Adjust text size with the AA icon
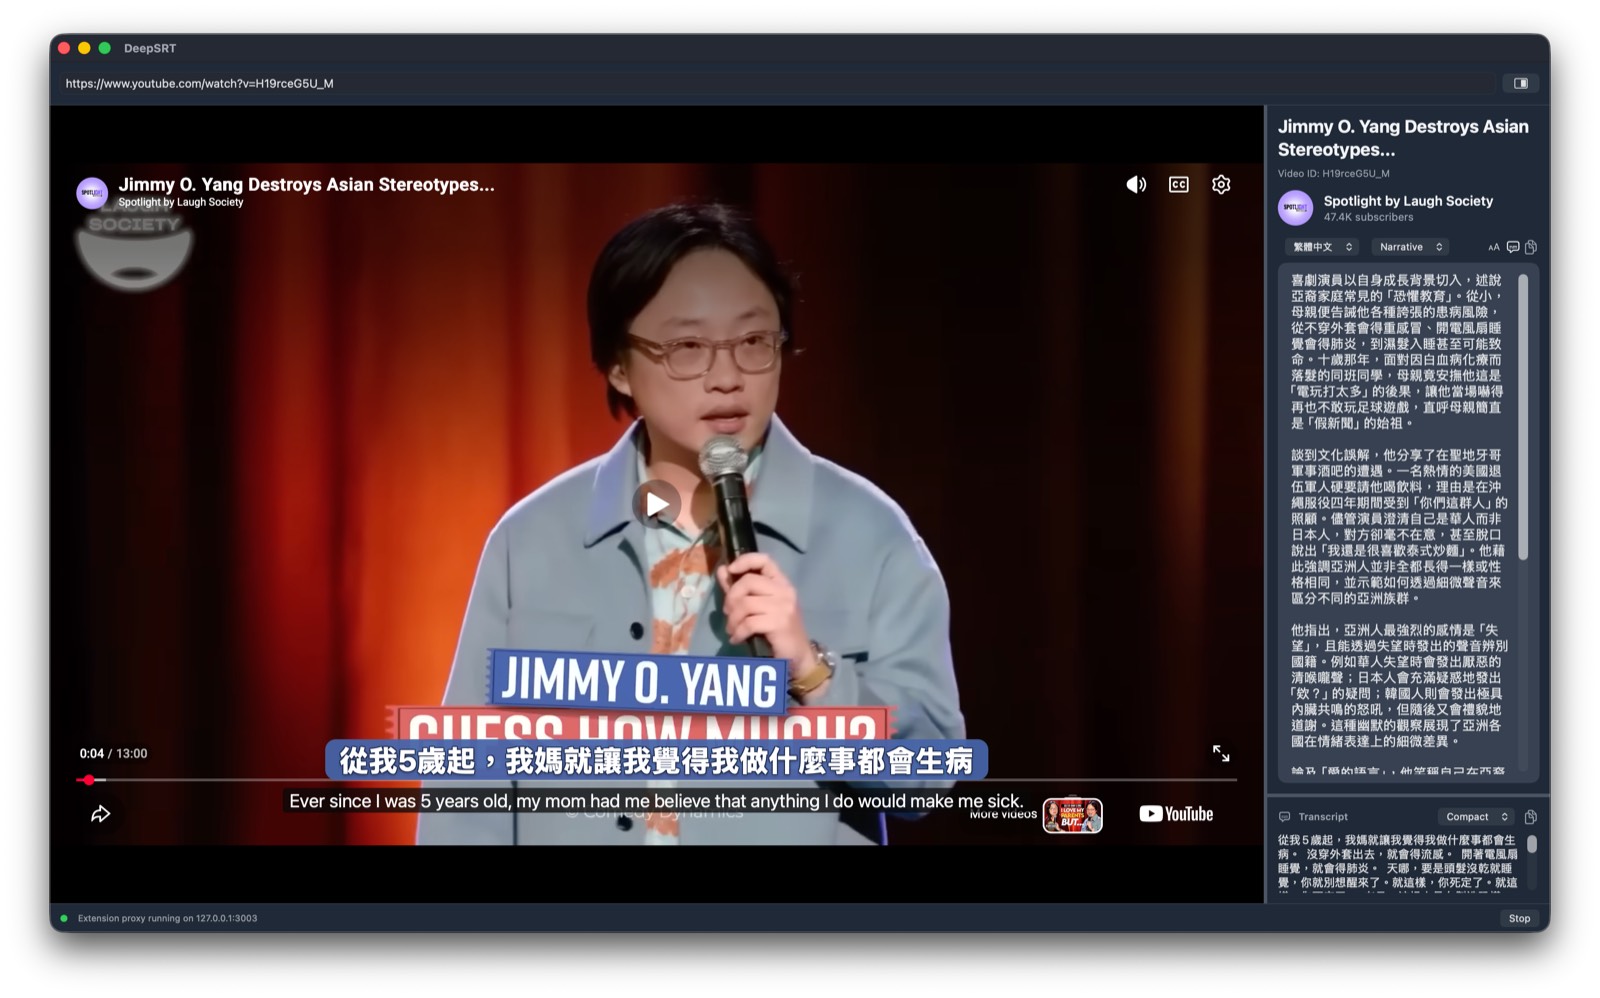This screenshot has width=1600, height=998. tap(1493, 247)
